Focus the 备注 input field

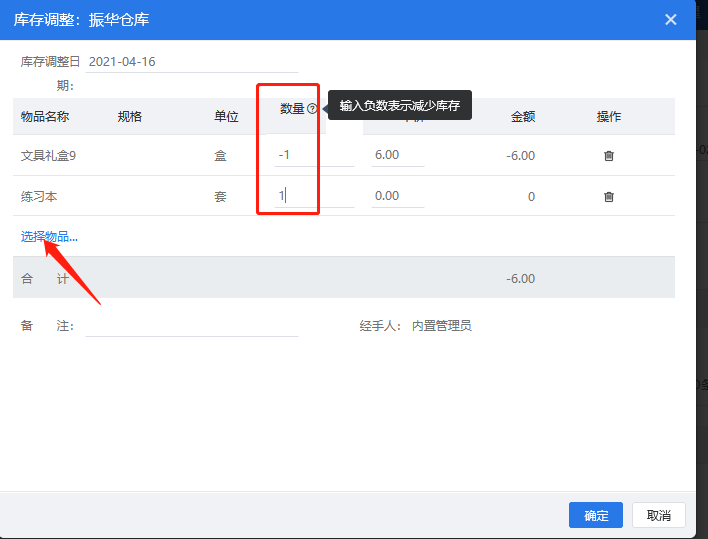point(192,326)
